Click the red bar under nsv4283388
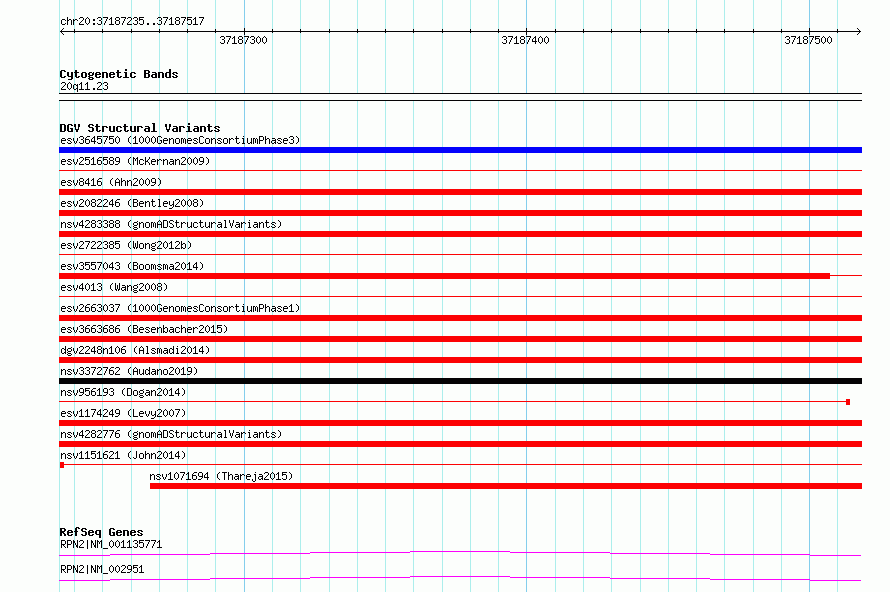 [460, 234]
